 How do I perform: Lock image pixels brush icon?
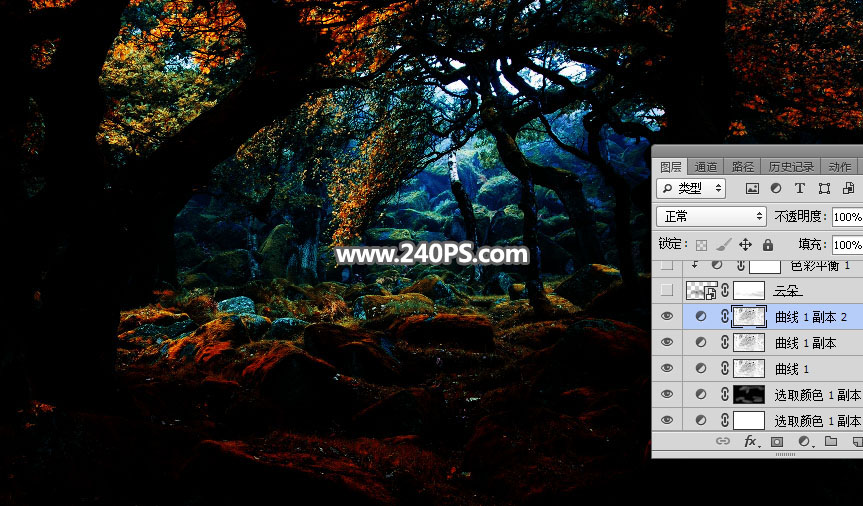coord(723,244)
